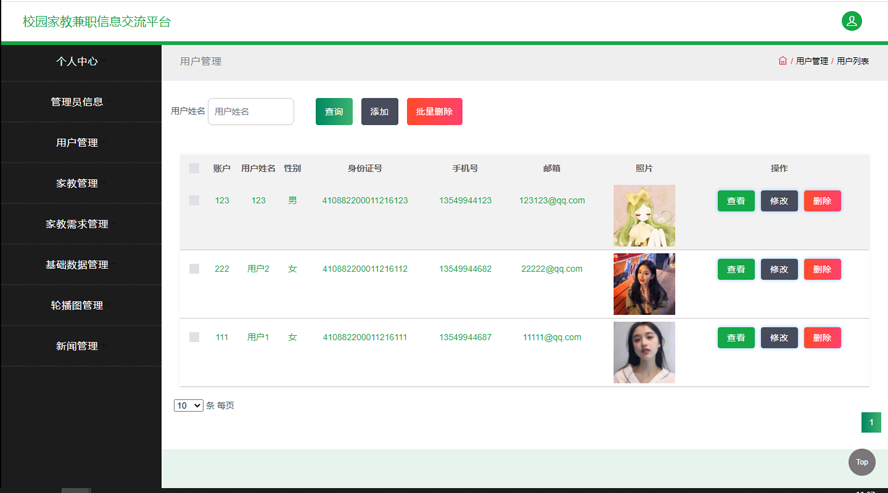Click the account cell 222
The image size is (888, 493).
(222, 269)
